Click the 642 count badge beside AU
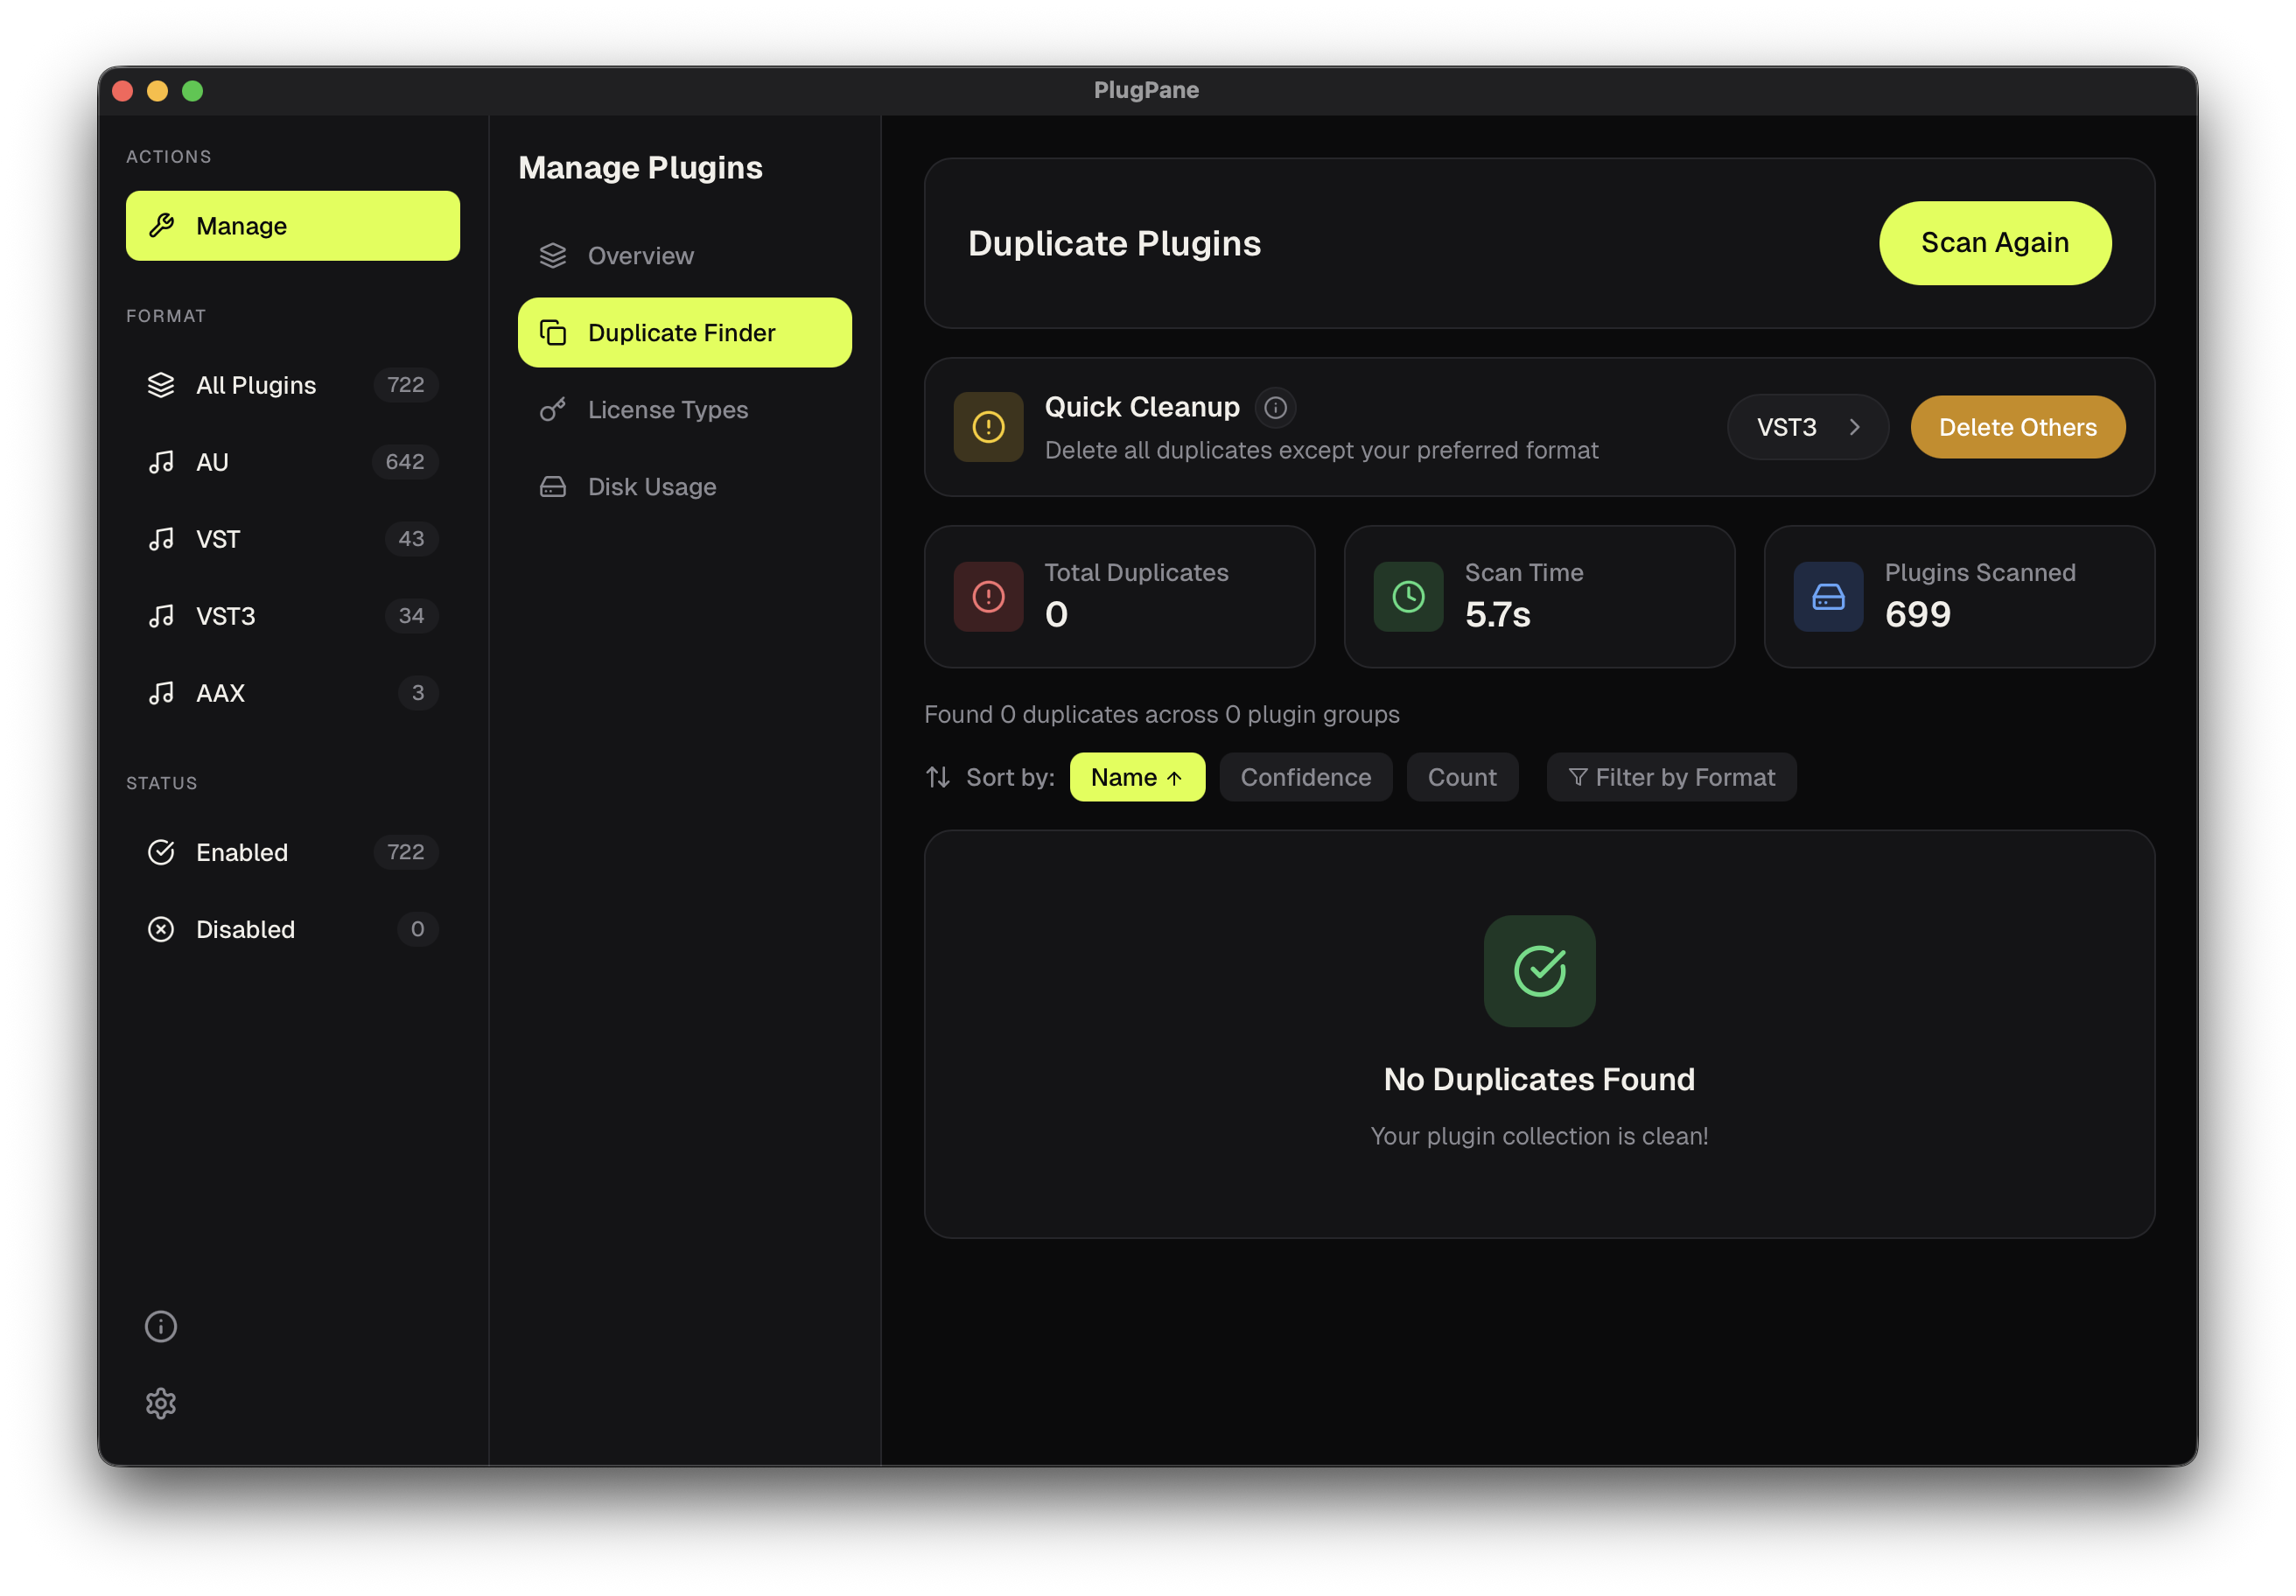The height and width of the screenshot is (1596, 2296). 405,462
